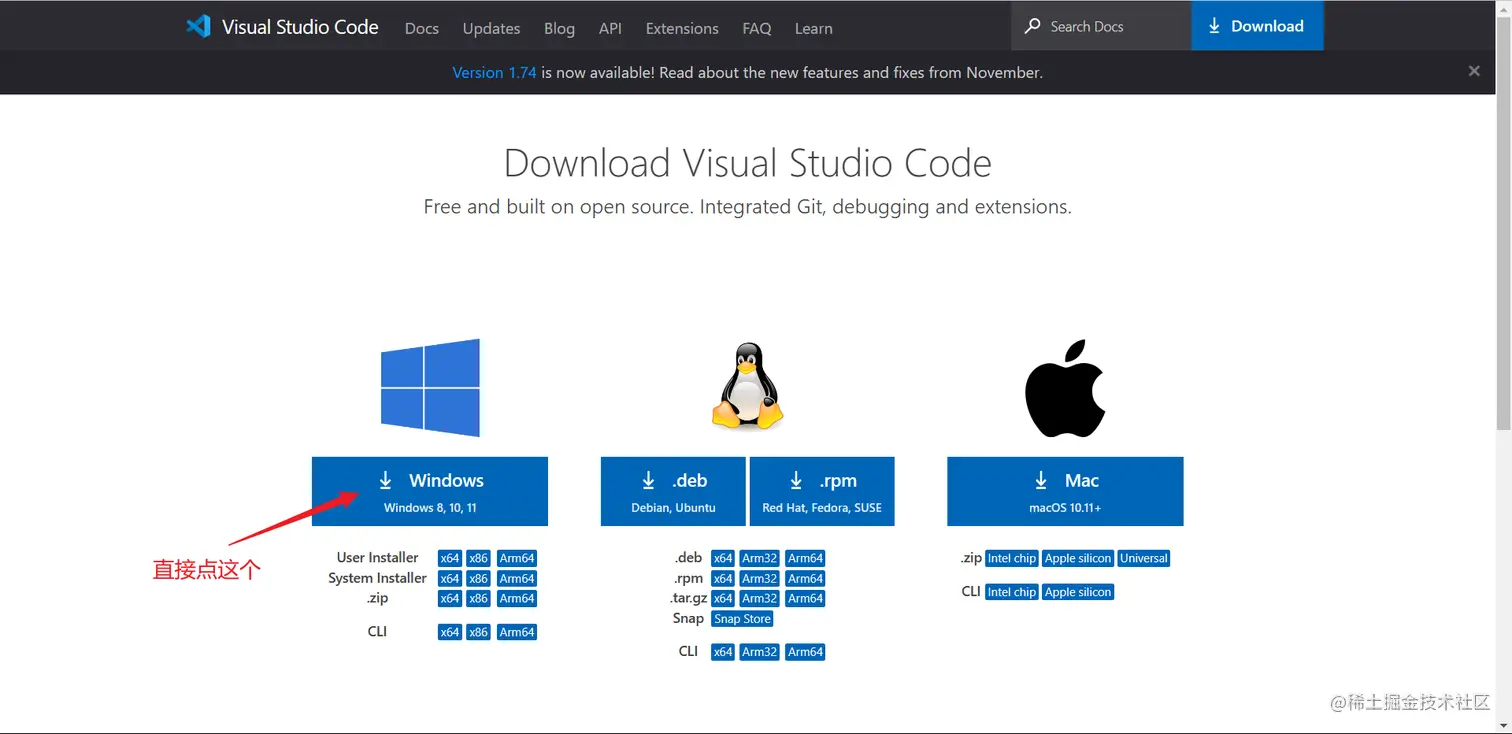Get Mac .zip for Intel chip
1512x734 pixels.
[1012, 558]
